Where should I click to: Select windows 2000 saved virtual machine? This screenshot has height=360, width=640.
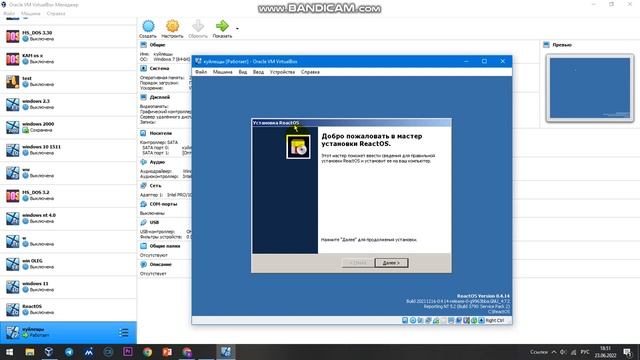click(68, 127)
